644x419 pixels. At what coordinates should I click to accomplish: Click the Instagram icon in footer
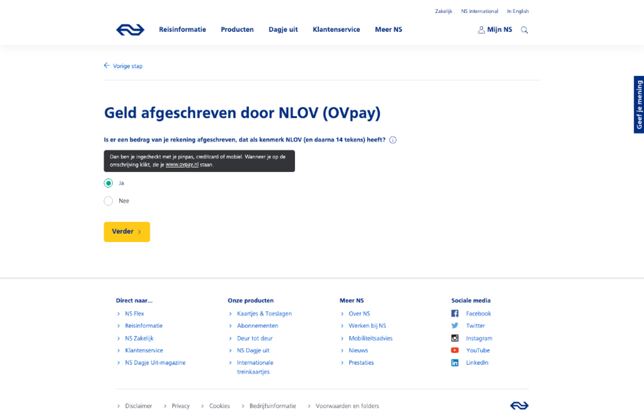(x=455, y=338)
